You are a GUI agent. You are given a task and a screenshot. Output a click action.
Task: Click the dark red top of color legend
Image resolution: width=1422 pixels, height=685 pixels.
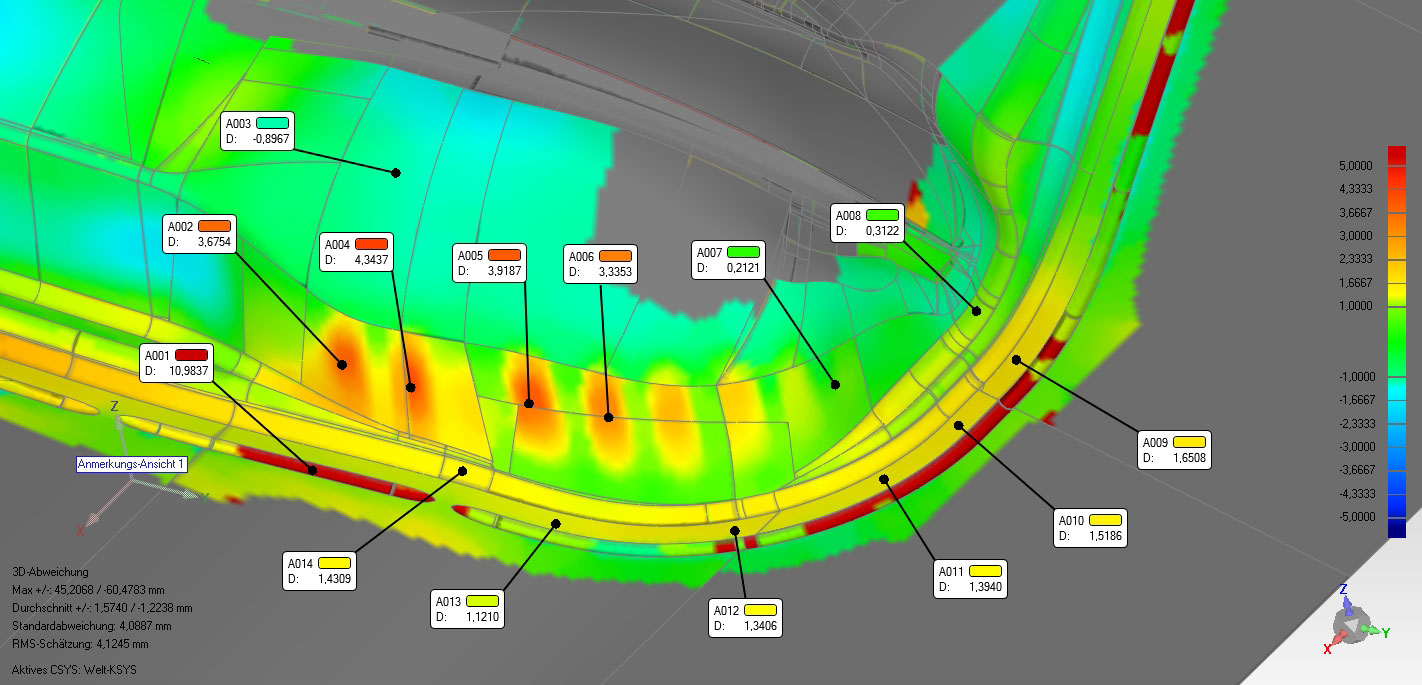[x=1397, y=154]
